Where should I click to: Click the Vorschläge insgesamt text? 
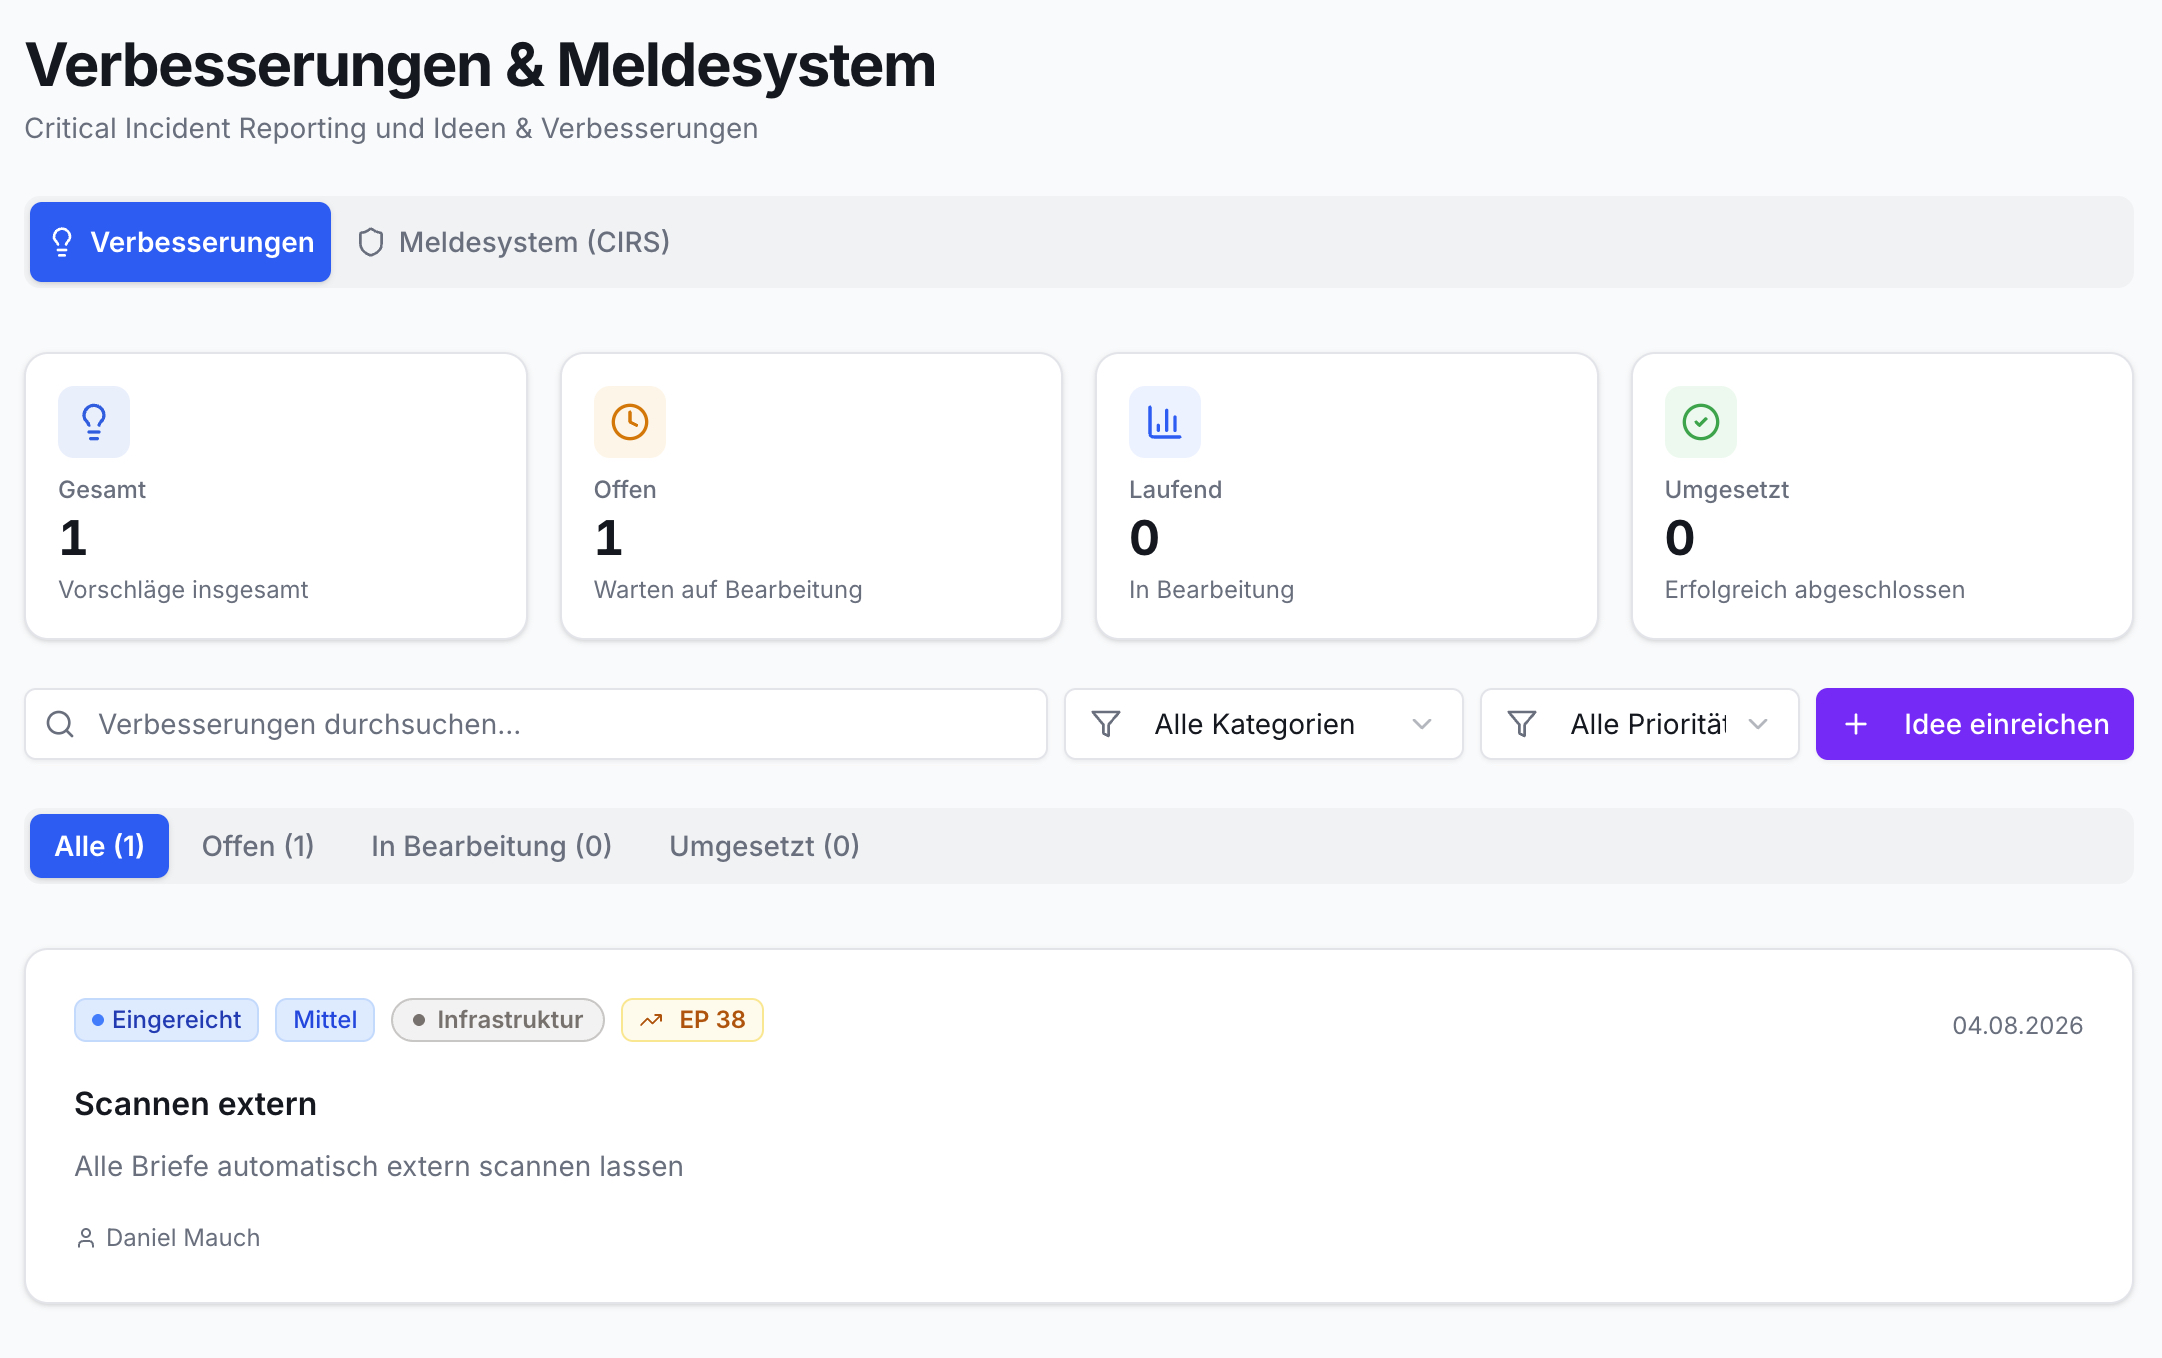183,590
